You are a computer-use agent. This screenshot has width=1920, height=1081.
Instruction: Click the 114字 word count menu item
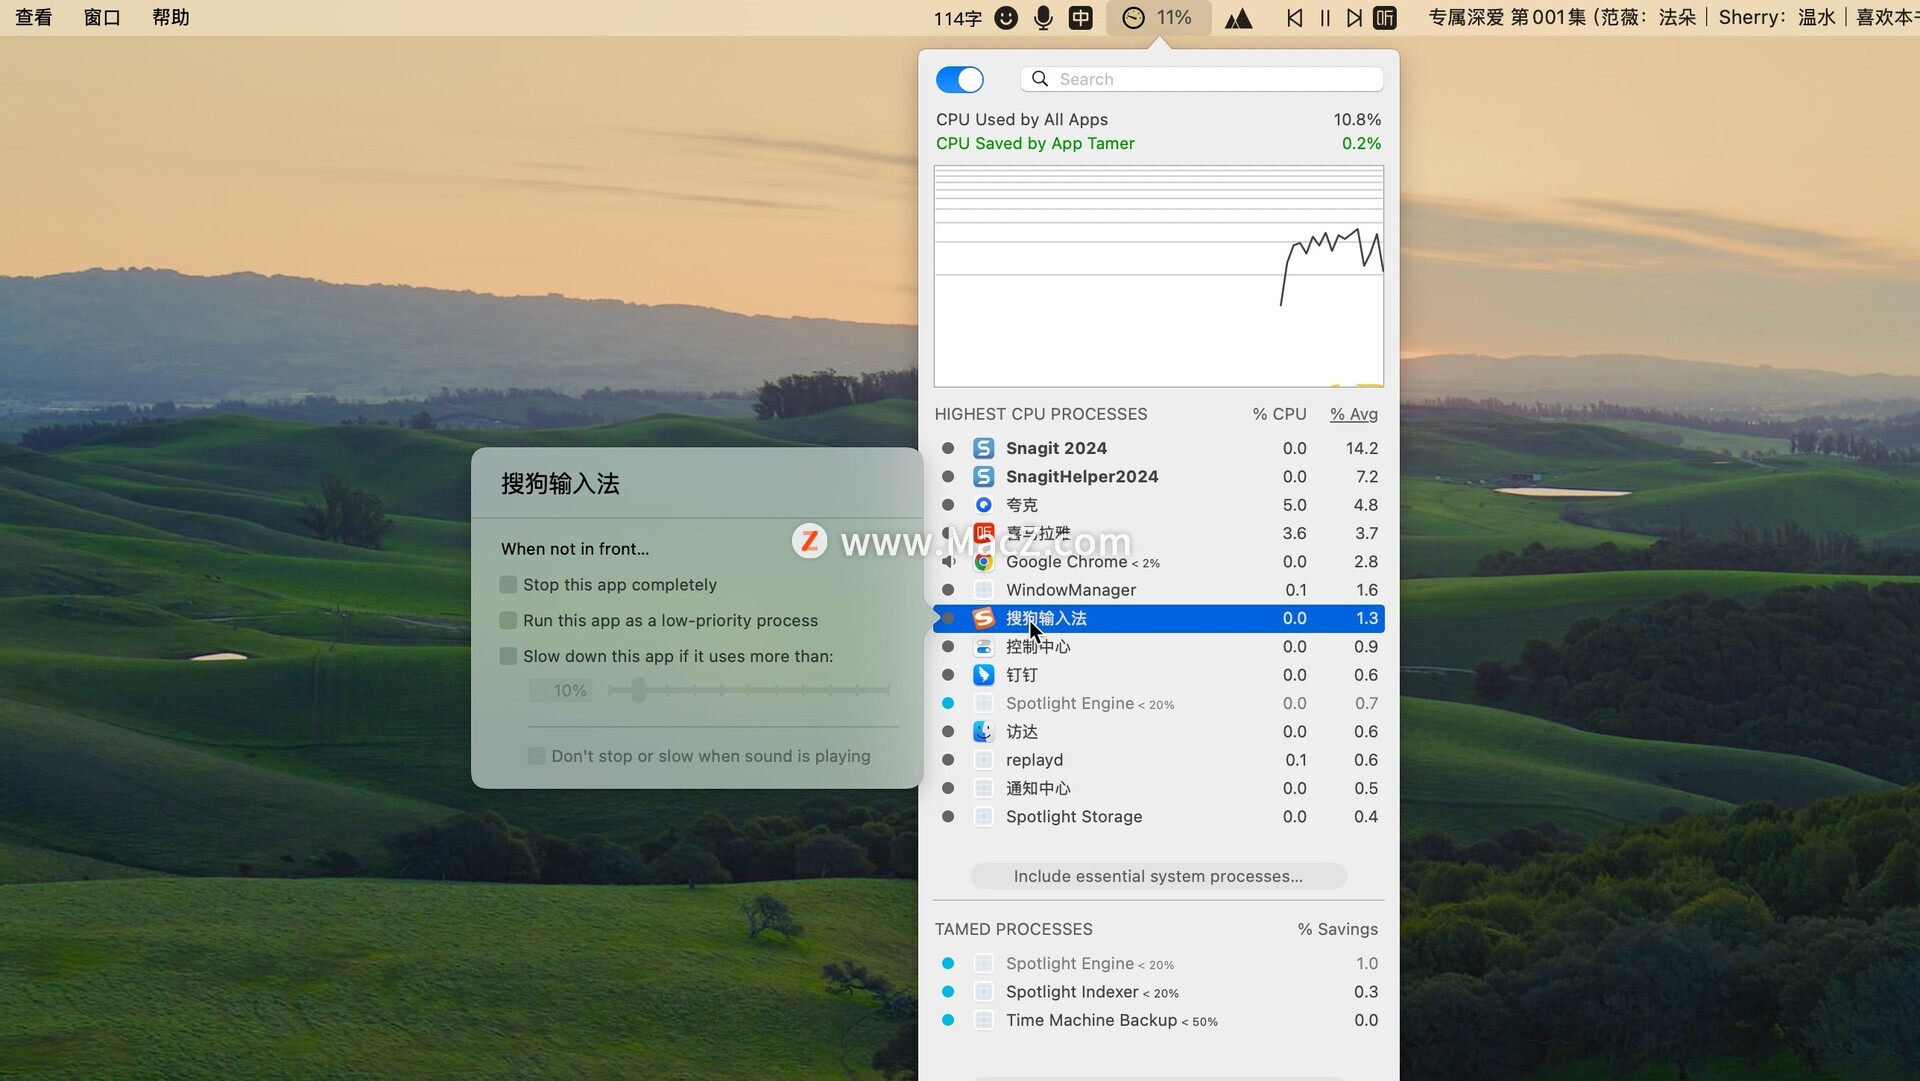click(957, 18)
